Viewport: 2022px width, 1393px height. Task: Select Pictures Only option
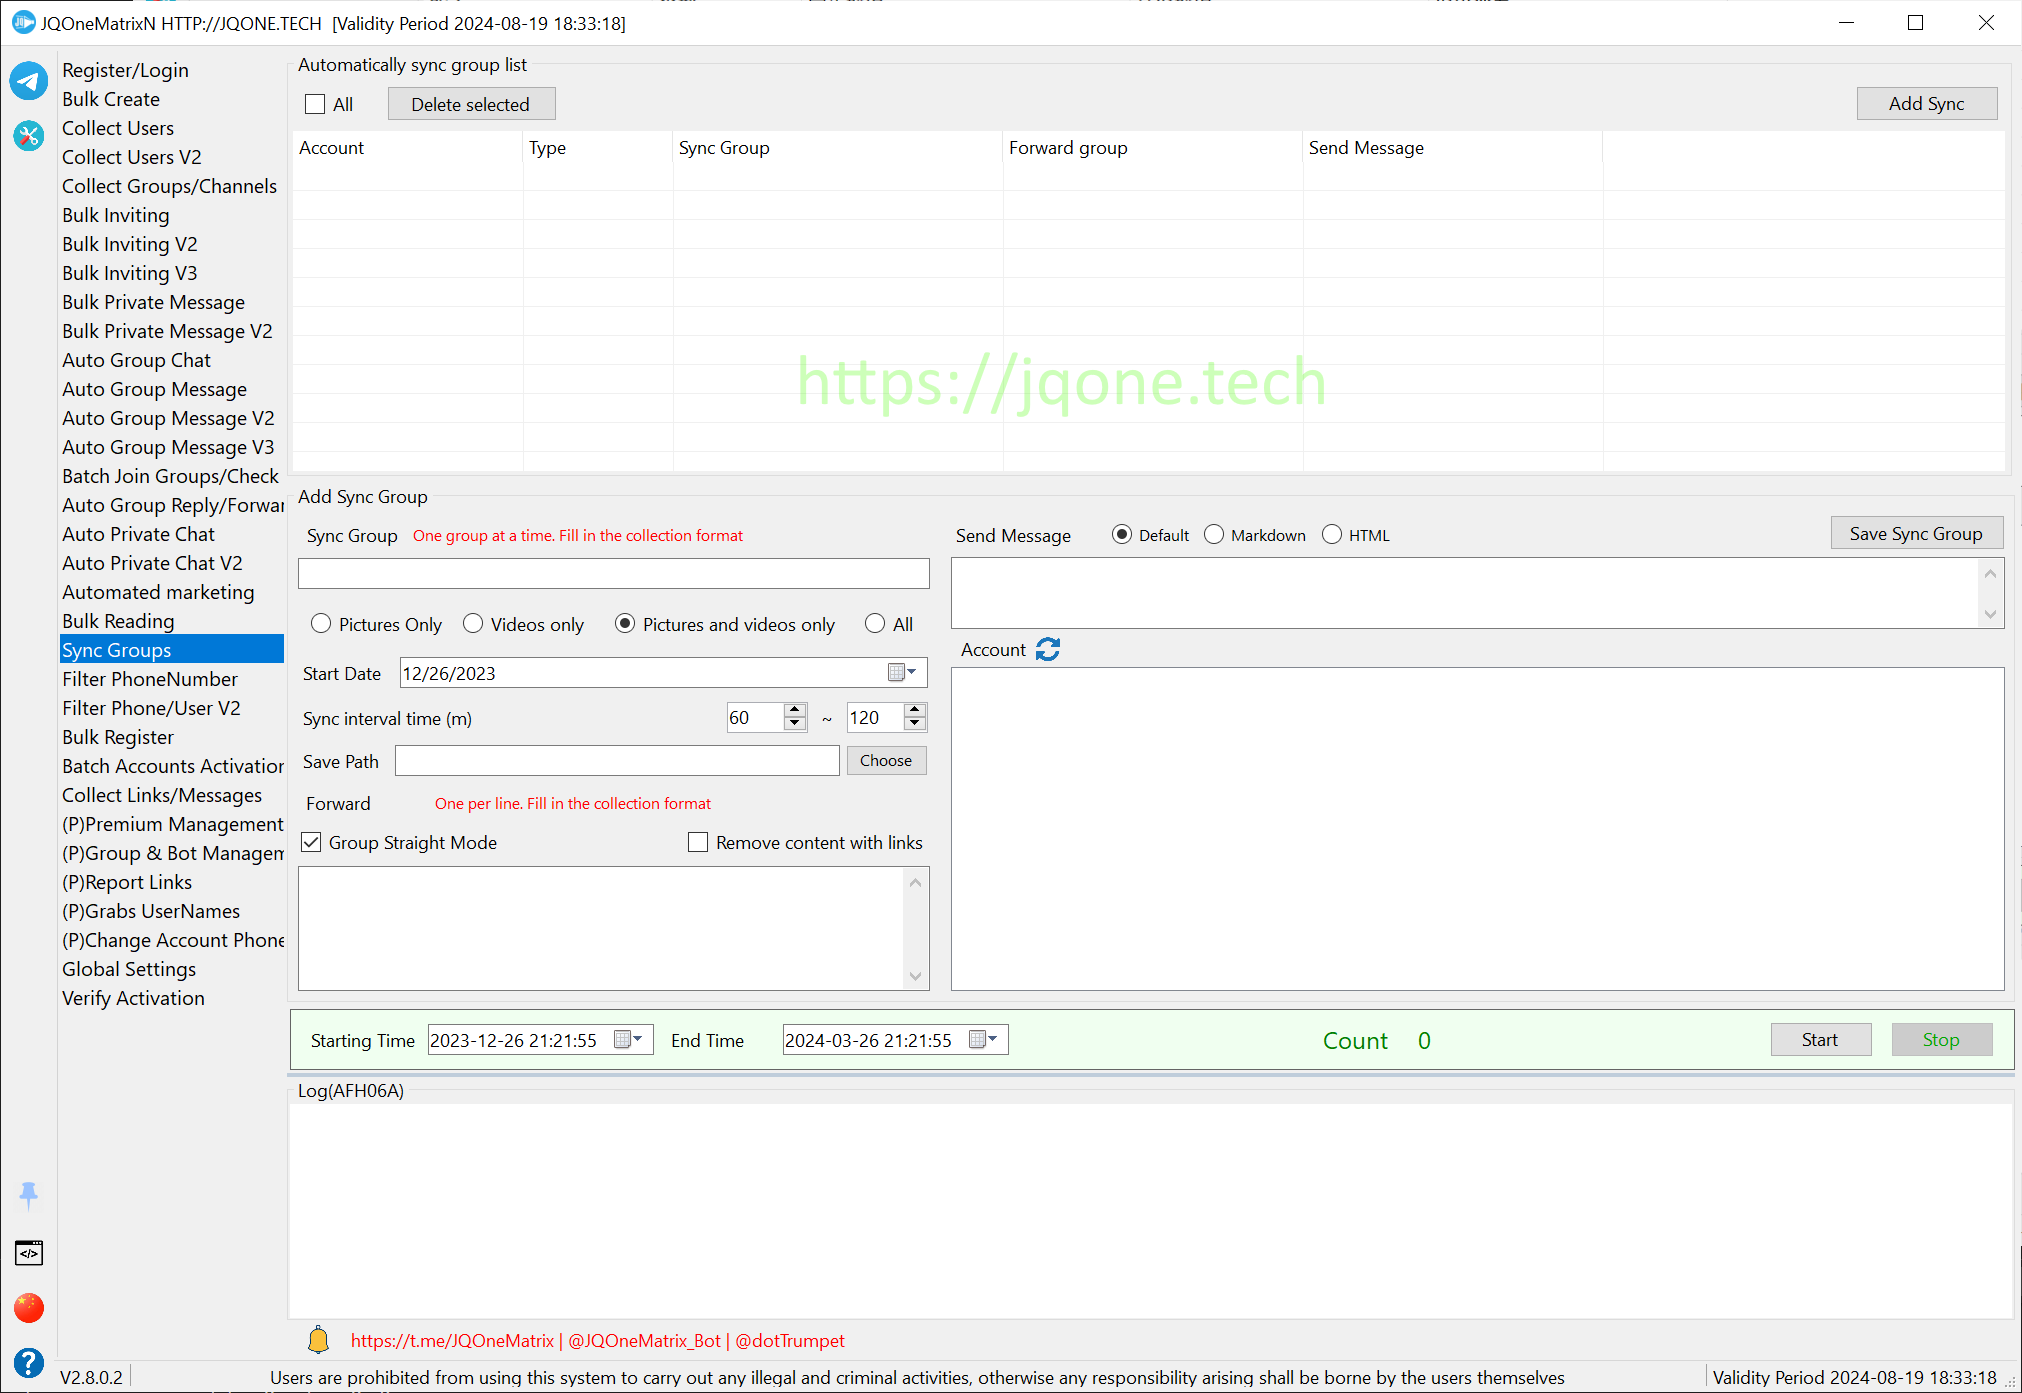pos(321,624)
